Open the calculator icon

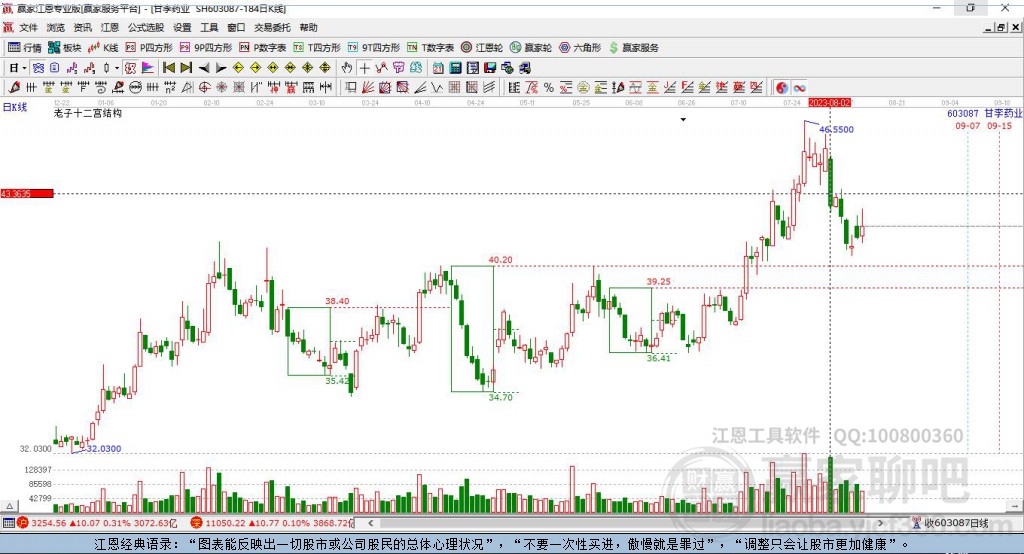[x=455, y=68]
